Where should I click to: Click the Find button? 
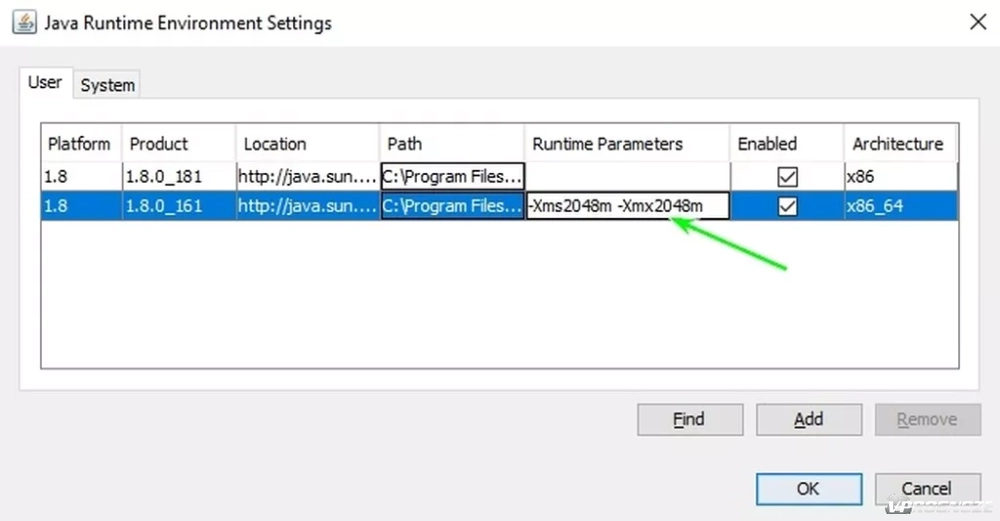pyautogui.click(x=689, y=420)
